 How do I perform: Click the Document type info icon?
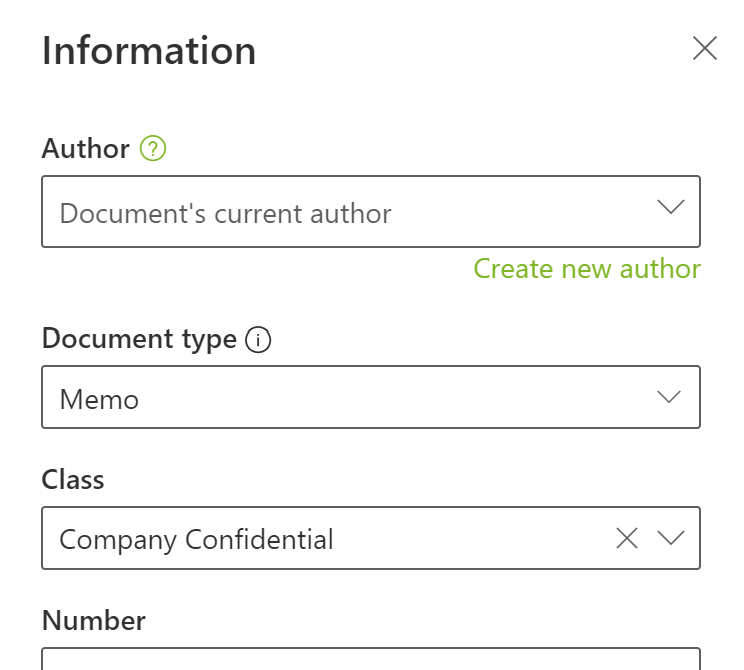click(258, 340)
